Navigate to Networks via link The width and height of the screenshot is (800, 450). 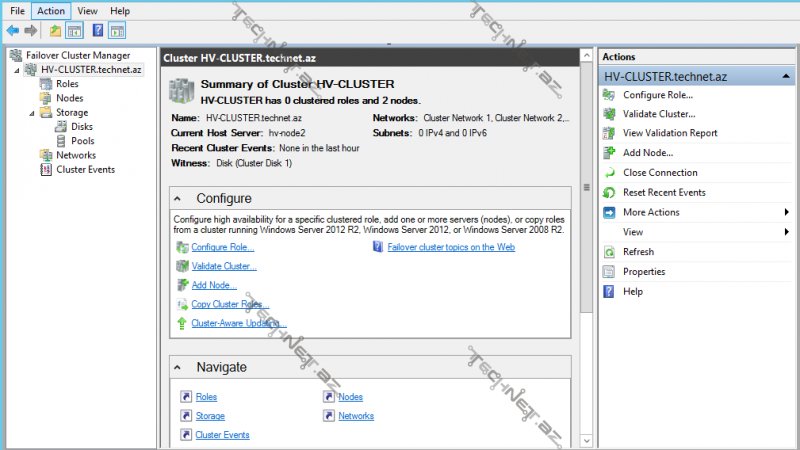(356, 416)
